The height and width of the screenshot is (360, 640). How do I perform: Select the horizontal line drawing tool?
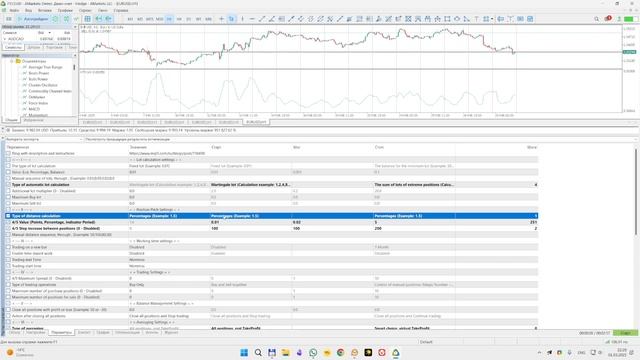(252, 19)
